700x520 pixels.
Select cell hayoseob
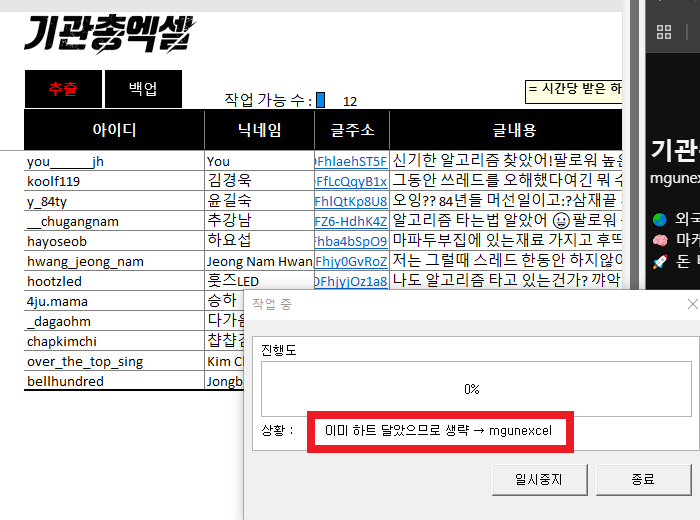tap(114, 241)
